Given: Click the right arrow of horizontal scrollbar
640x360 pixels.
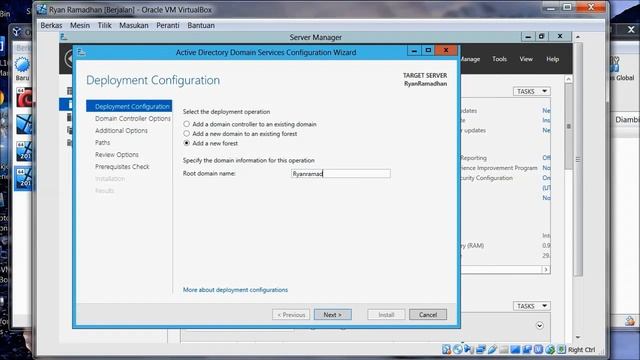Looking at the screenshot, I should tap(546, 269).
